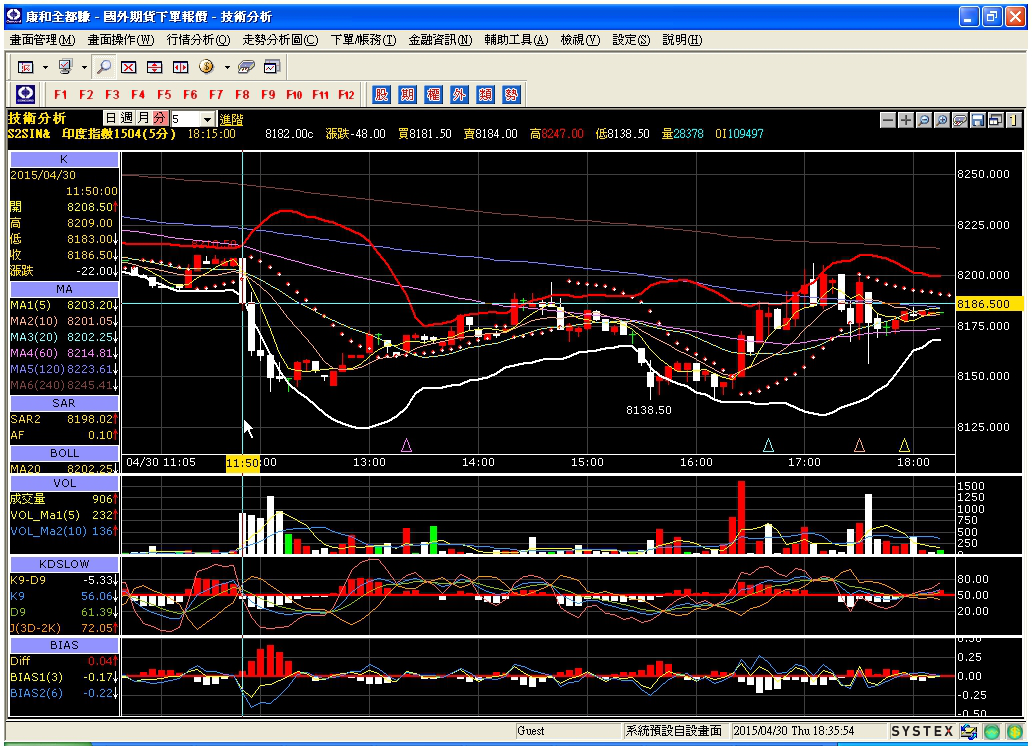Click the sync arrows icon in status bar
Viewport: 1032px width, 746px height.
[x=969, y=731]
